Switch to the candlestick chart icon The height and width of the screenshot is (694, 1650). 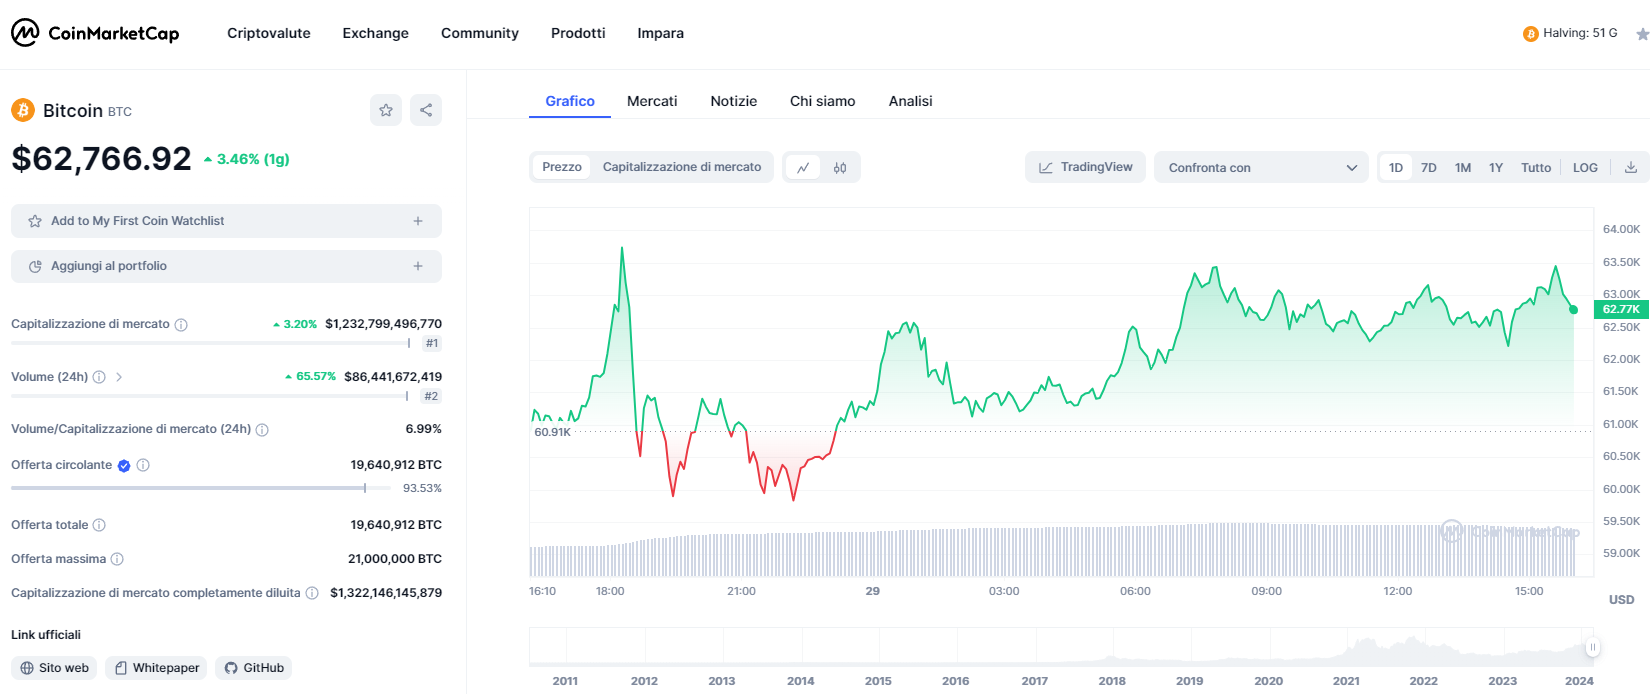[x=840, y=168]
